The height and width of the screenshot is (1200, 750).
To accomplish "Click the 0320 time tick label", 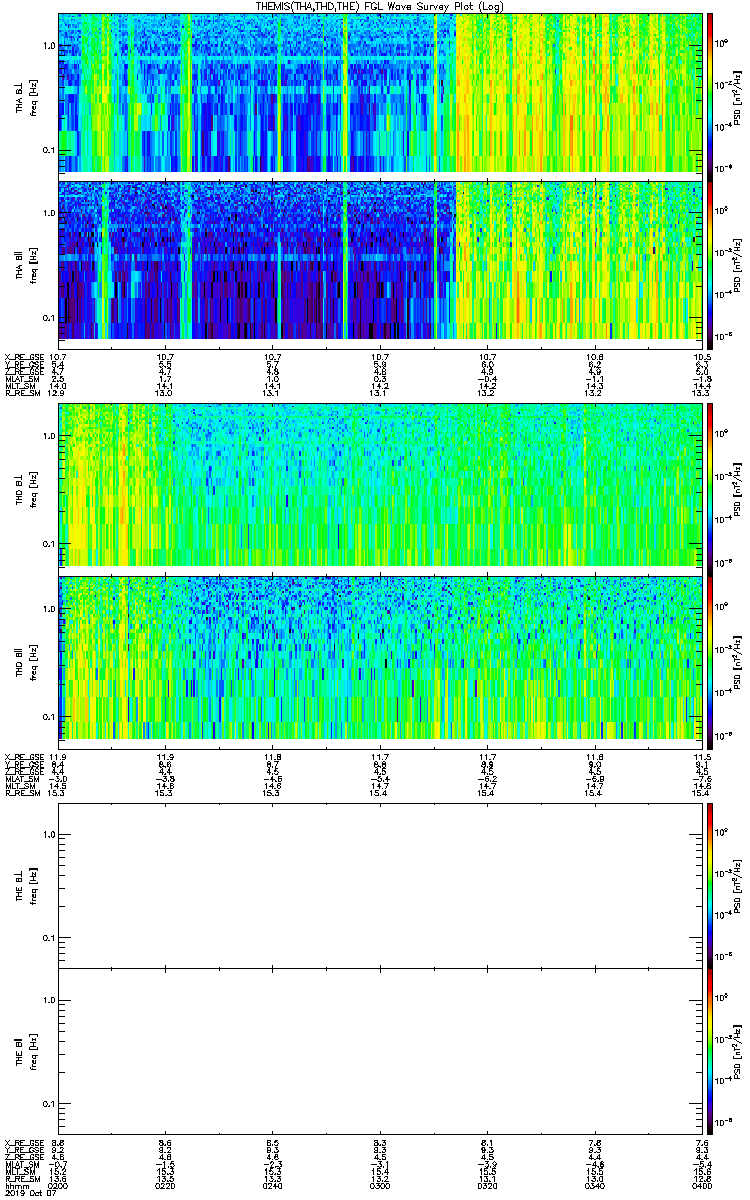I will click(487, 1185).
